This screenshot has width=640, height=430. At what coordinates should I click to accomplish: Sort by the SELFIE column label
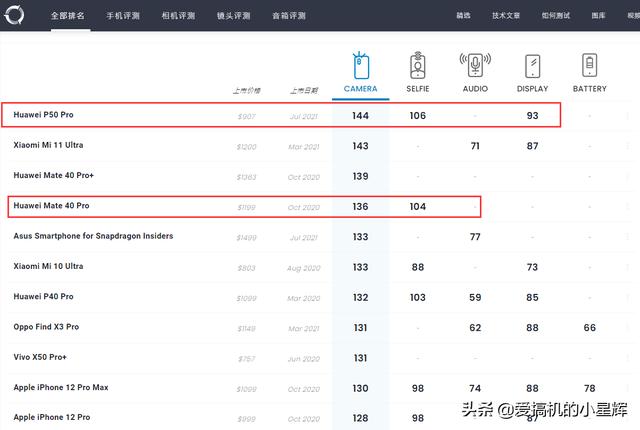pyautogui.click(x=418, y=89)
